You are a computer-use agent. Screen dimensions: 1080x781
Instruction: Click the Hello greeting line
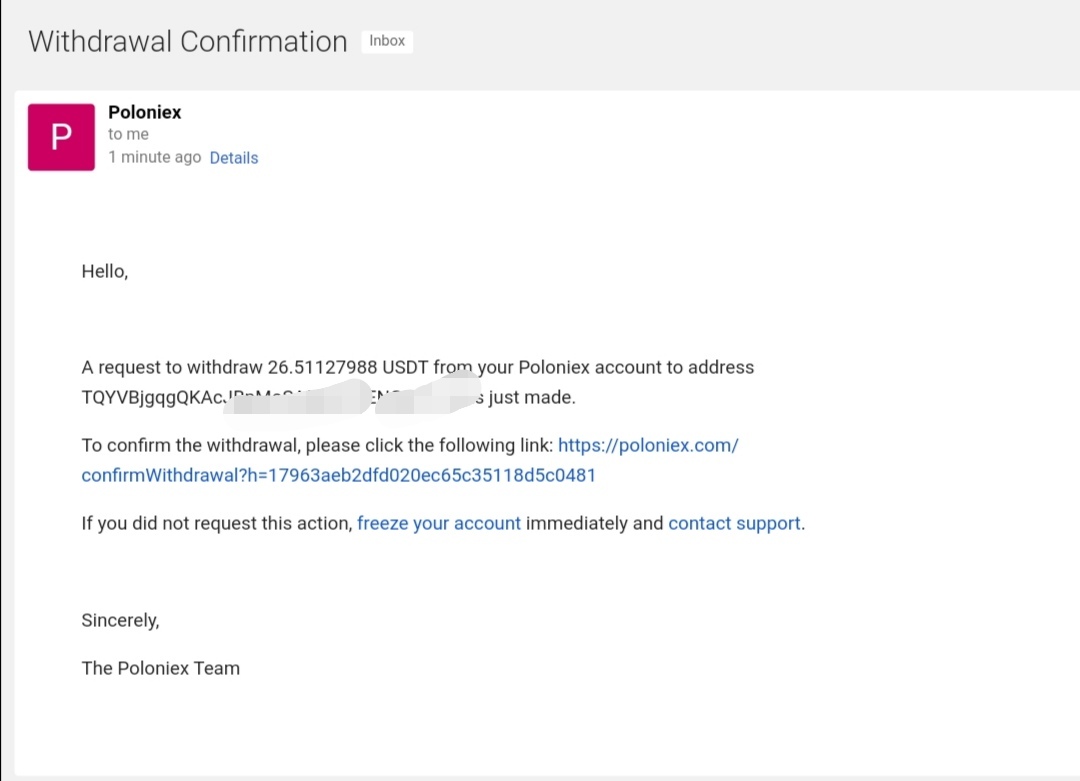click(x=105, y=271)
